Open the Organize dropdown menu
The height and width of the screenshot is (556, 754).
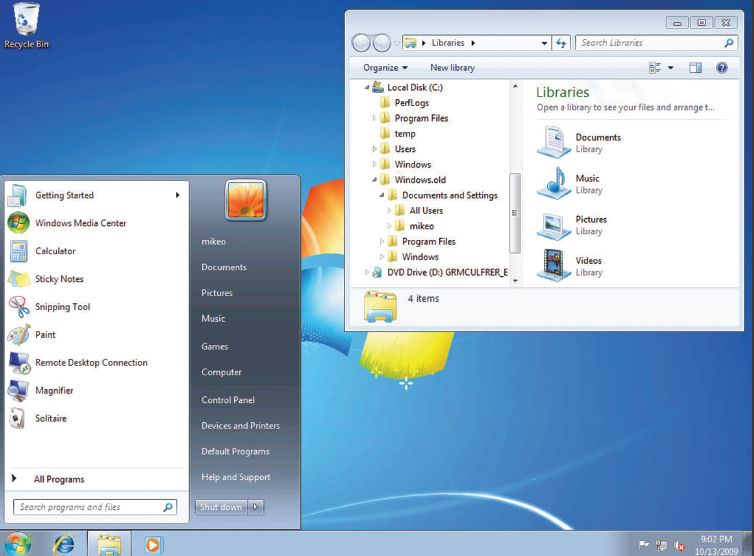[385, 68]
